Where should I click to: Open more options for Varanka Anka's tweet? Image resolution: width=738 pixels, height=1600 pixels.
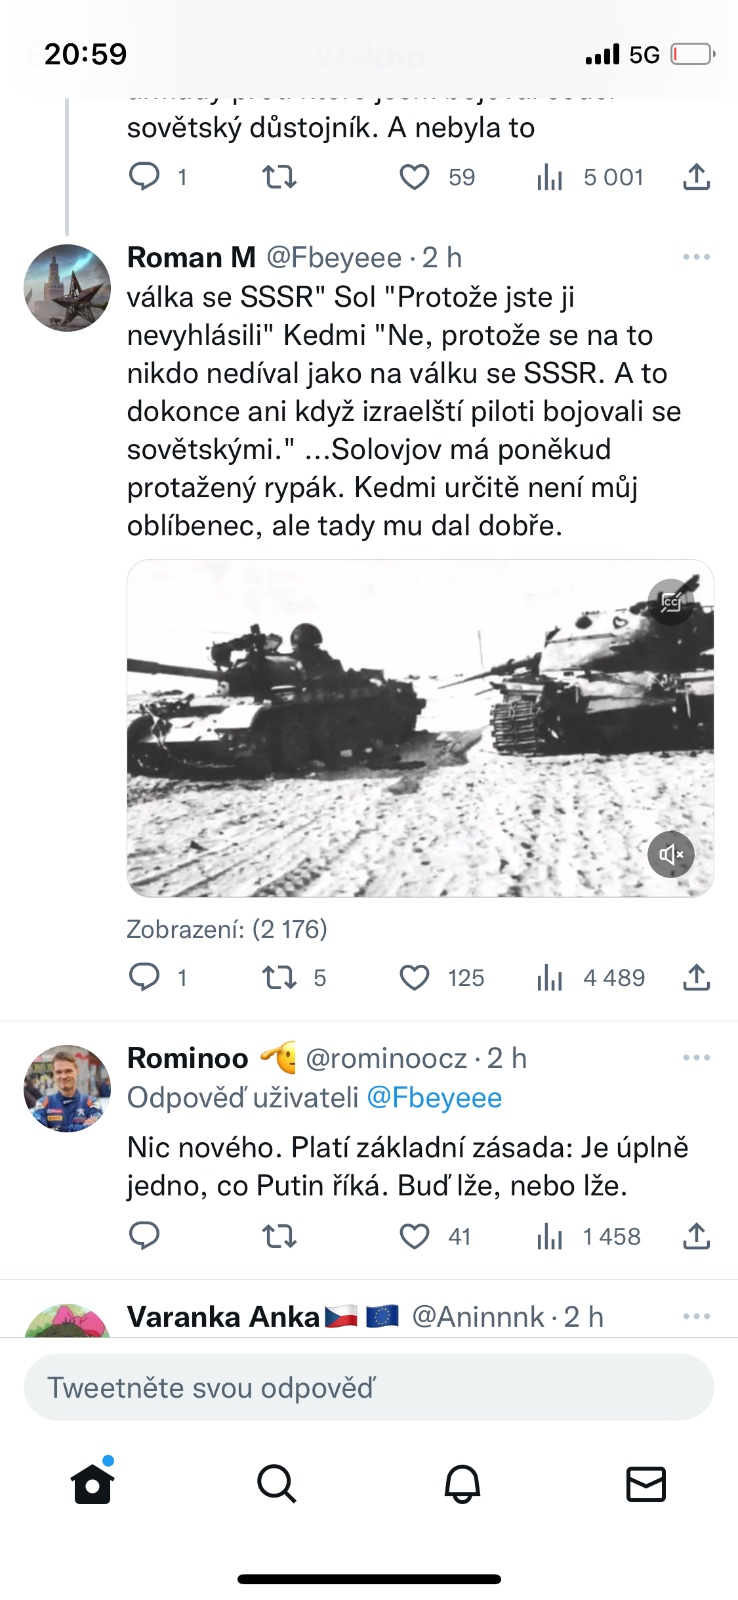point(696,1316)
